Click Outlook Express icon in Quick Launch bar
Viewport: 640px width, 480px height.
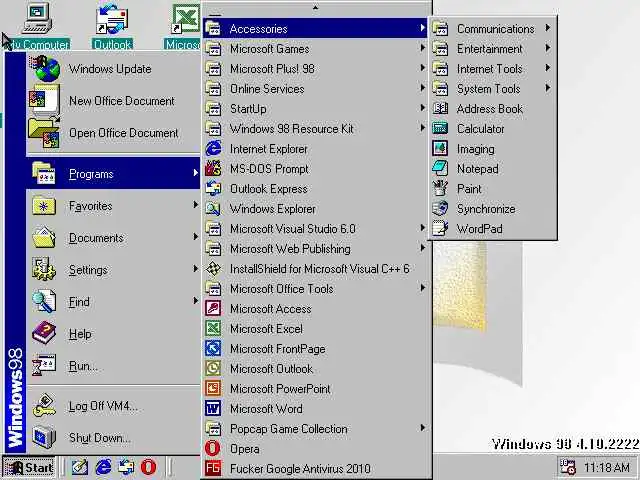pos(126,467)
